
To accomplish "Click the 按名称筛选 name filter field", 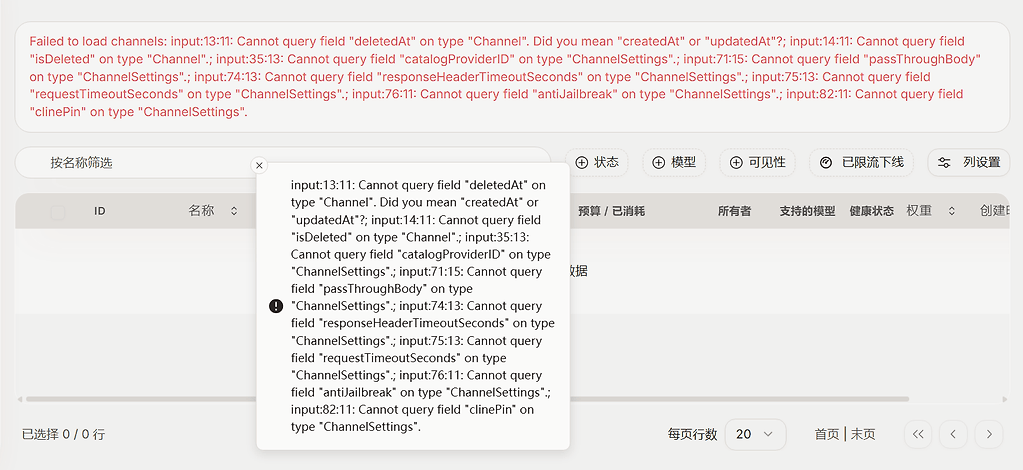I will (x=282, y=163).
